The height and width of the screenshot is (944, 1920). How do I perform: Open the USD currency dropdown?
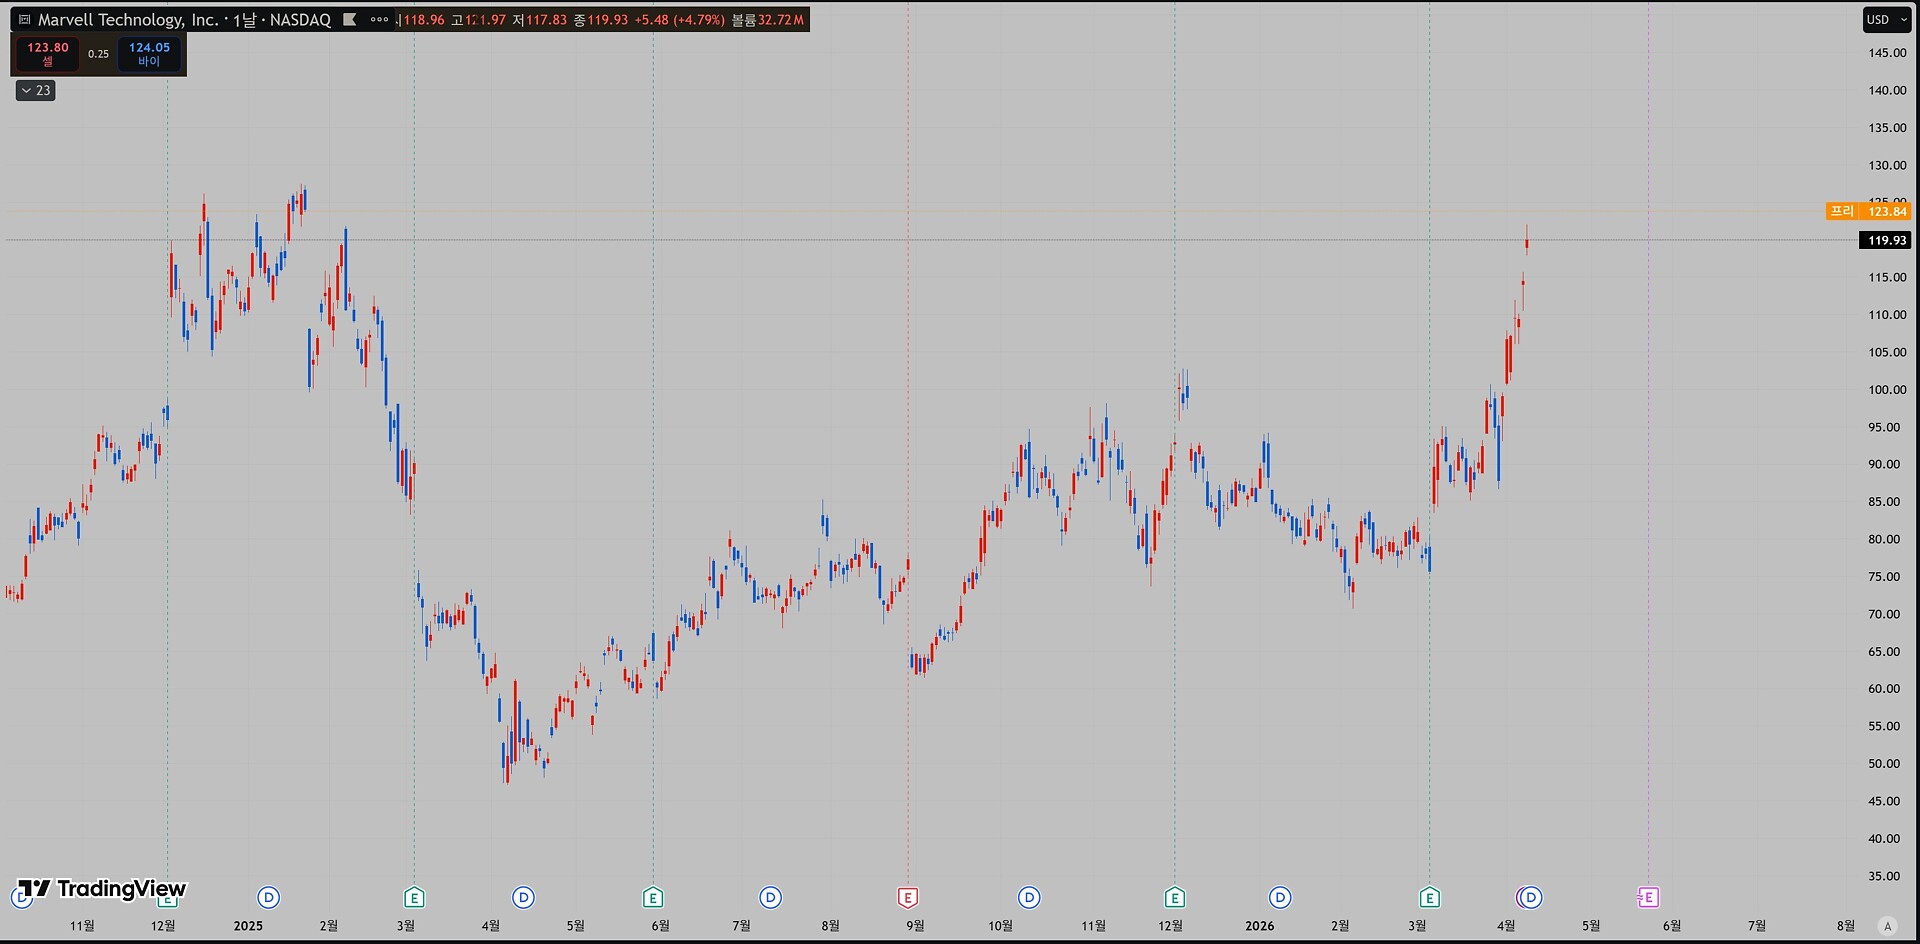pos(1886,20)
